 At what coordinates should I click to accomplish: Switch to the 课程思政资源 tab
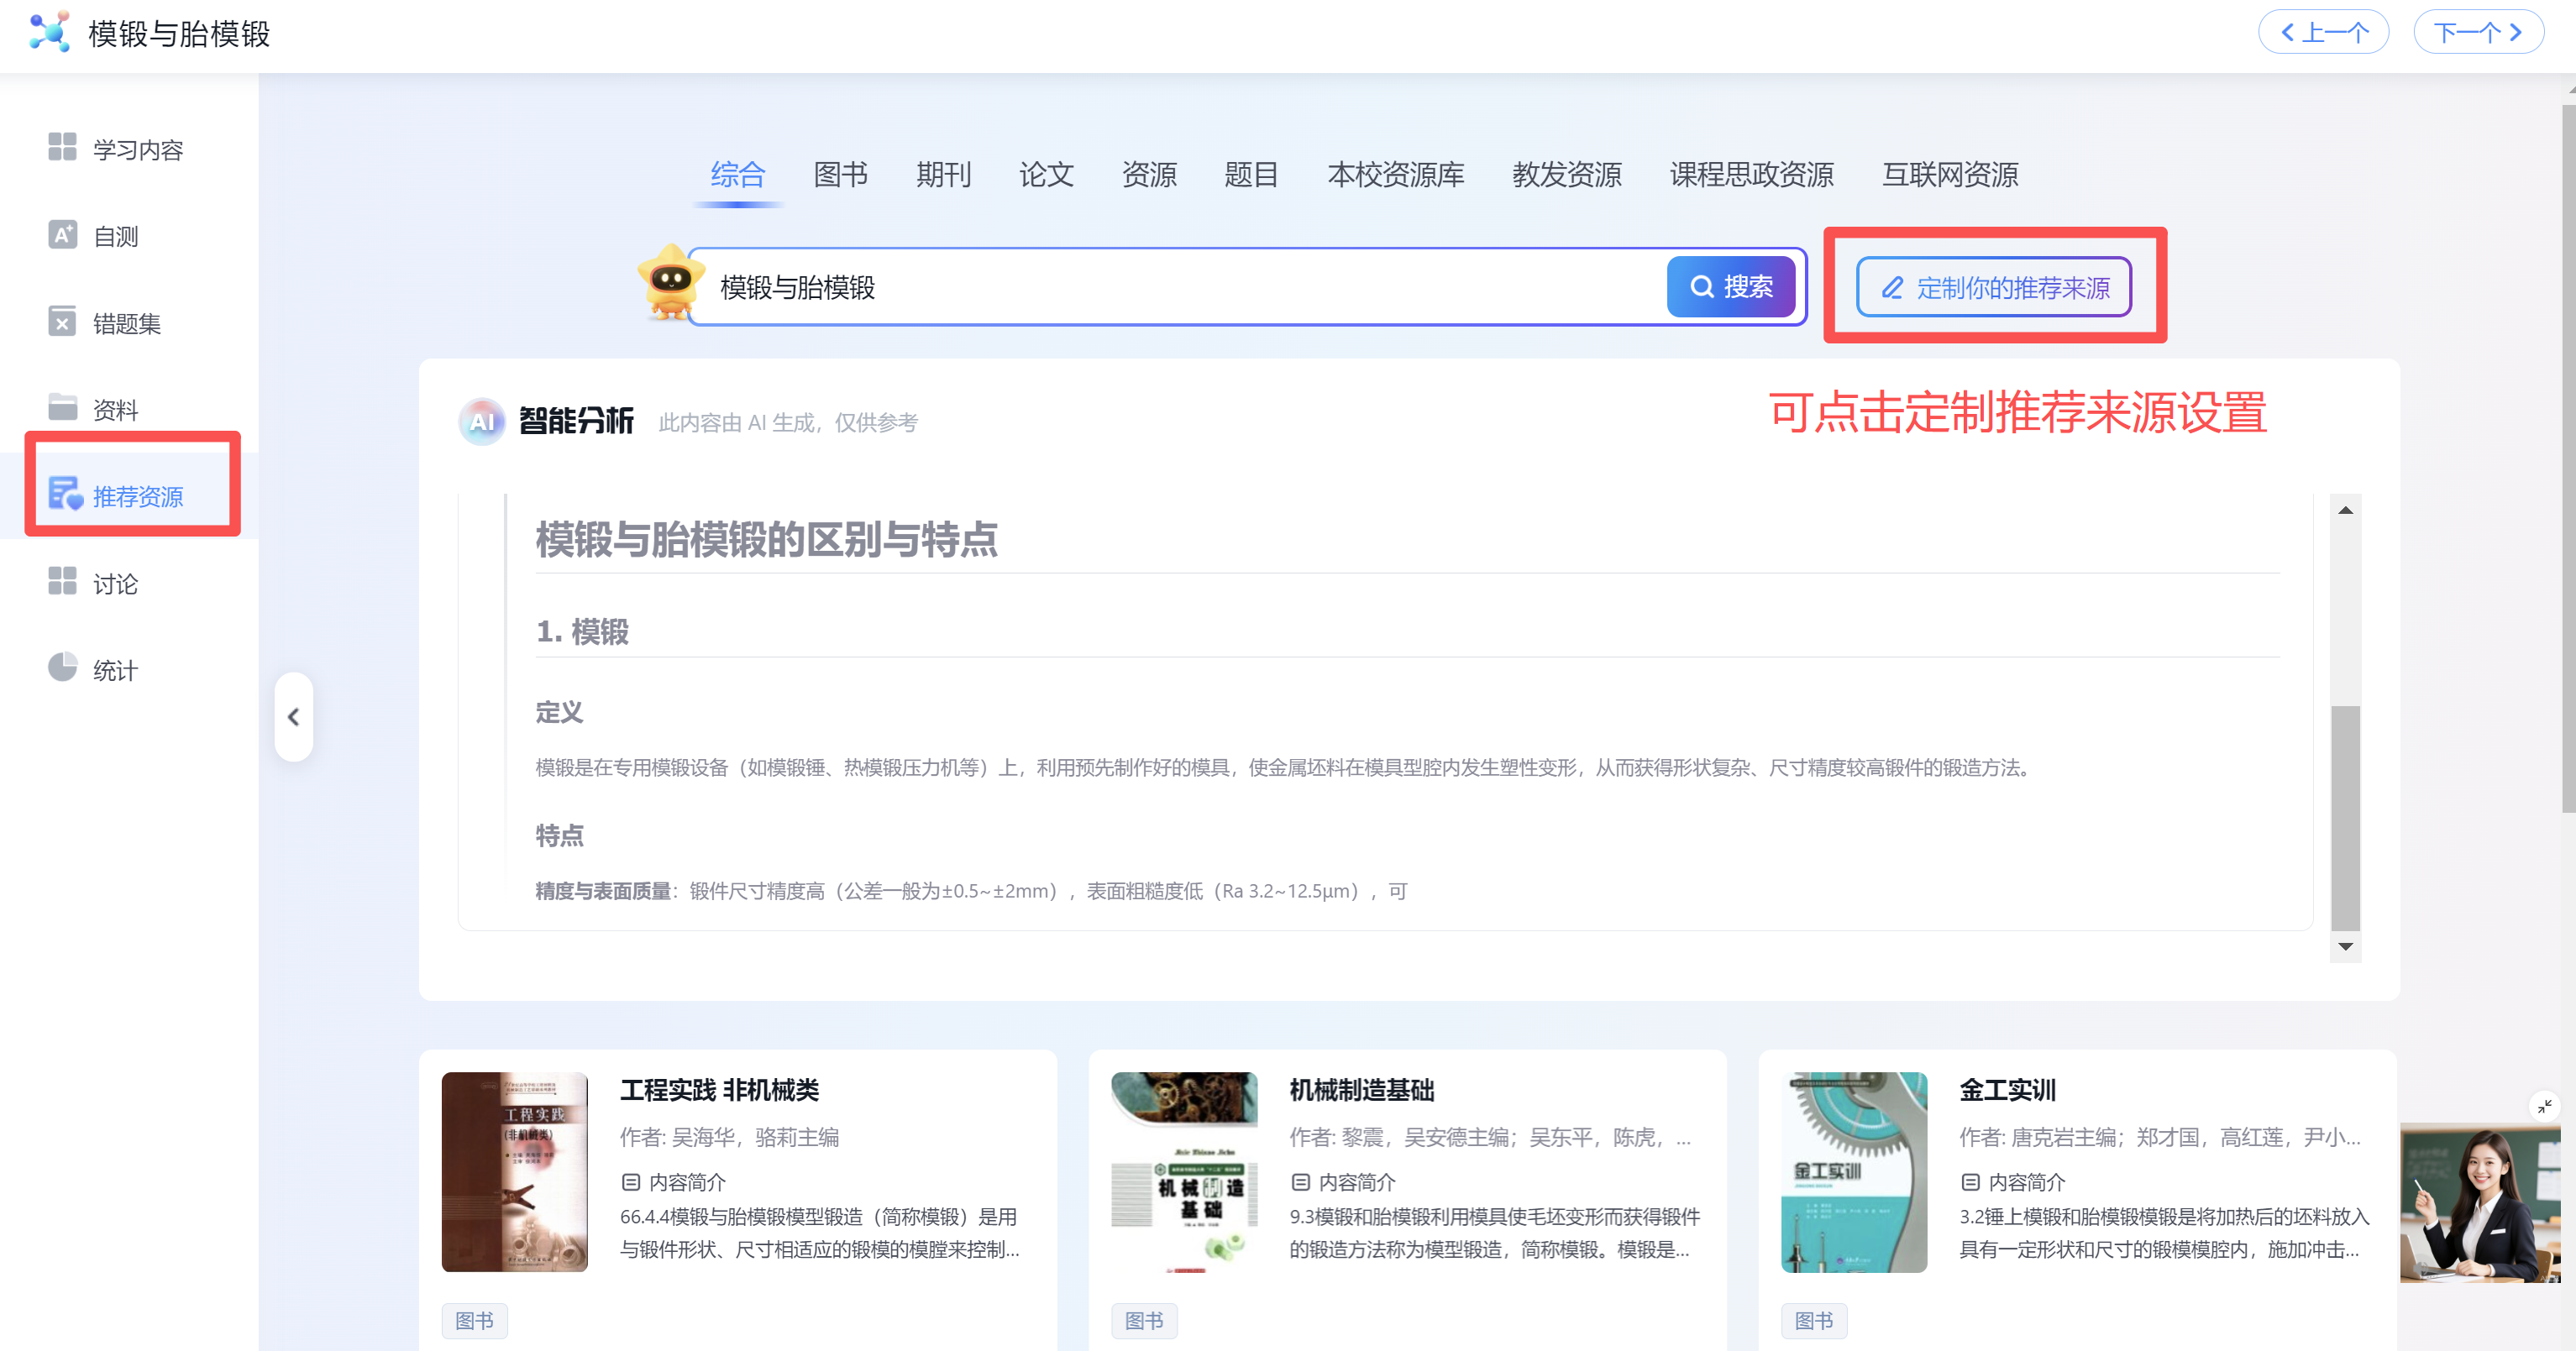(1752, 175)
